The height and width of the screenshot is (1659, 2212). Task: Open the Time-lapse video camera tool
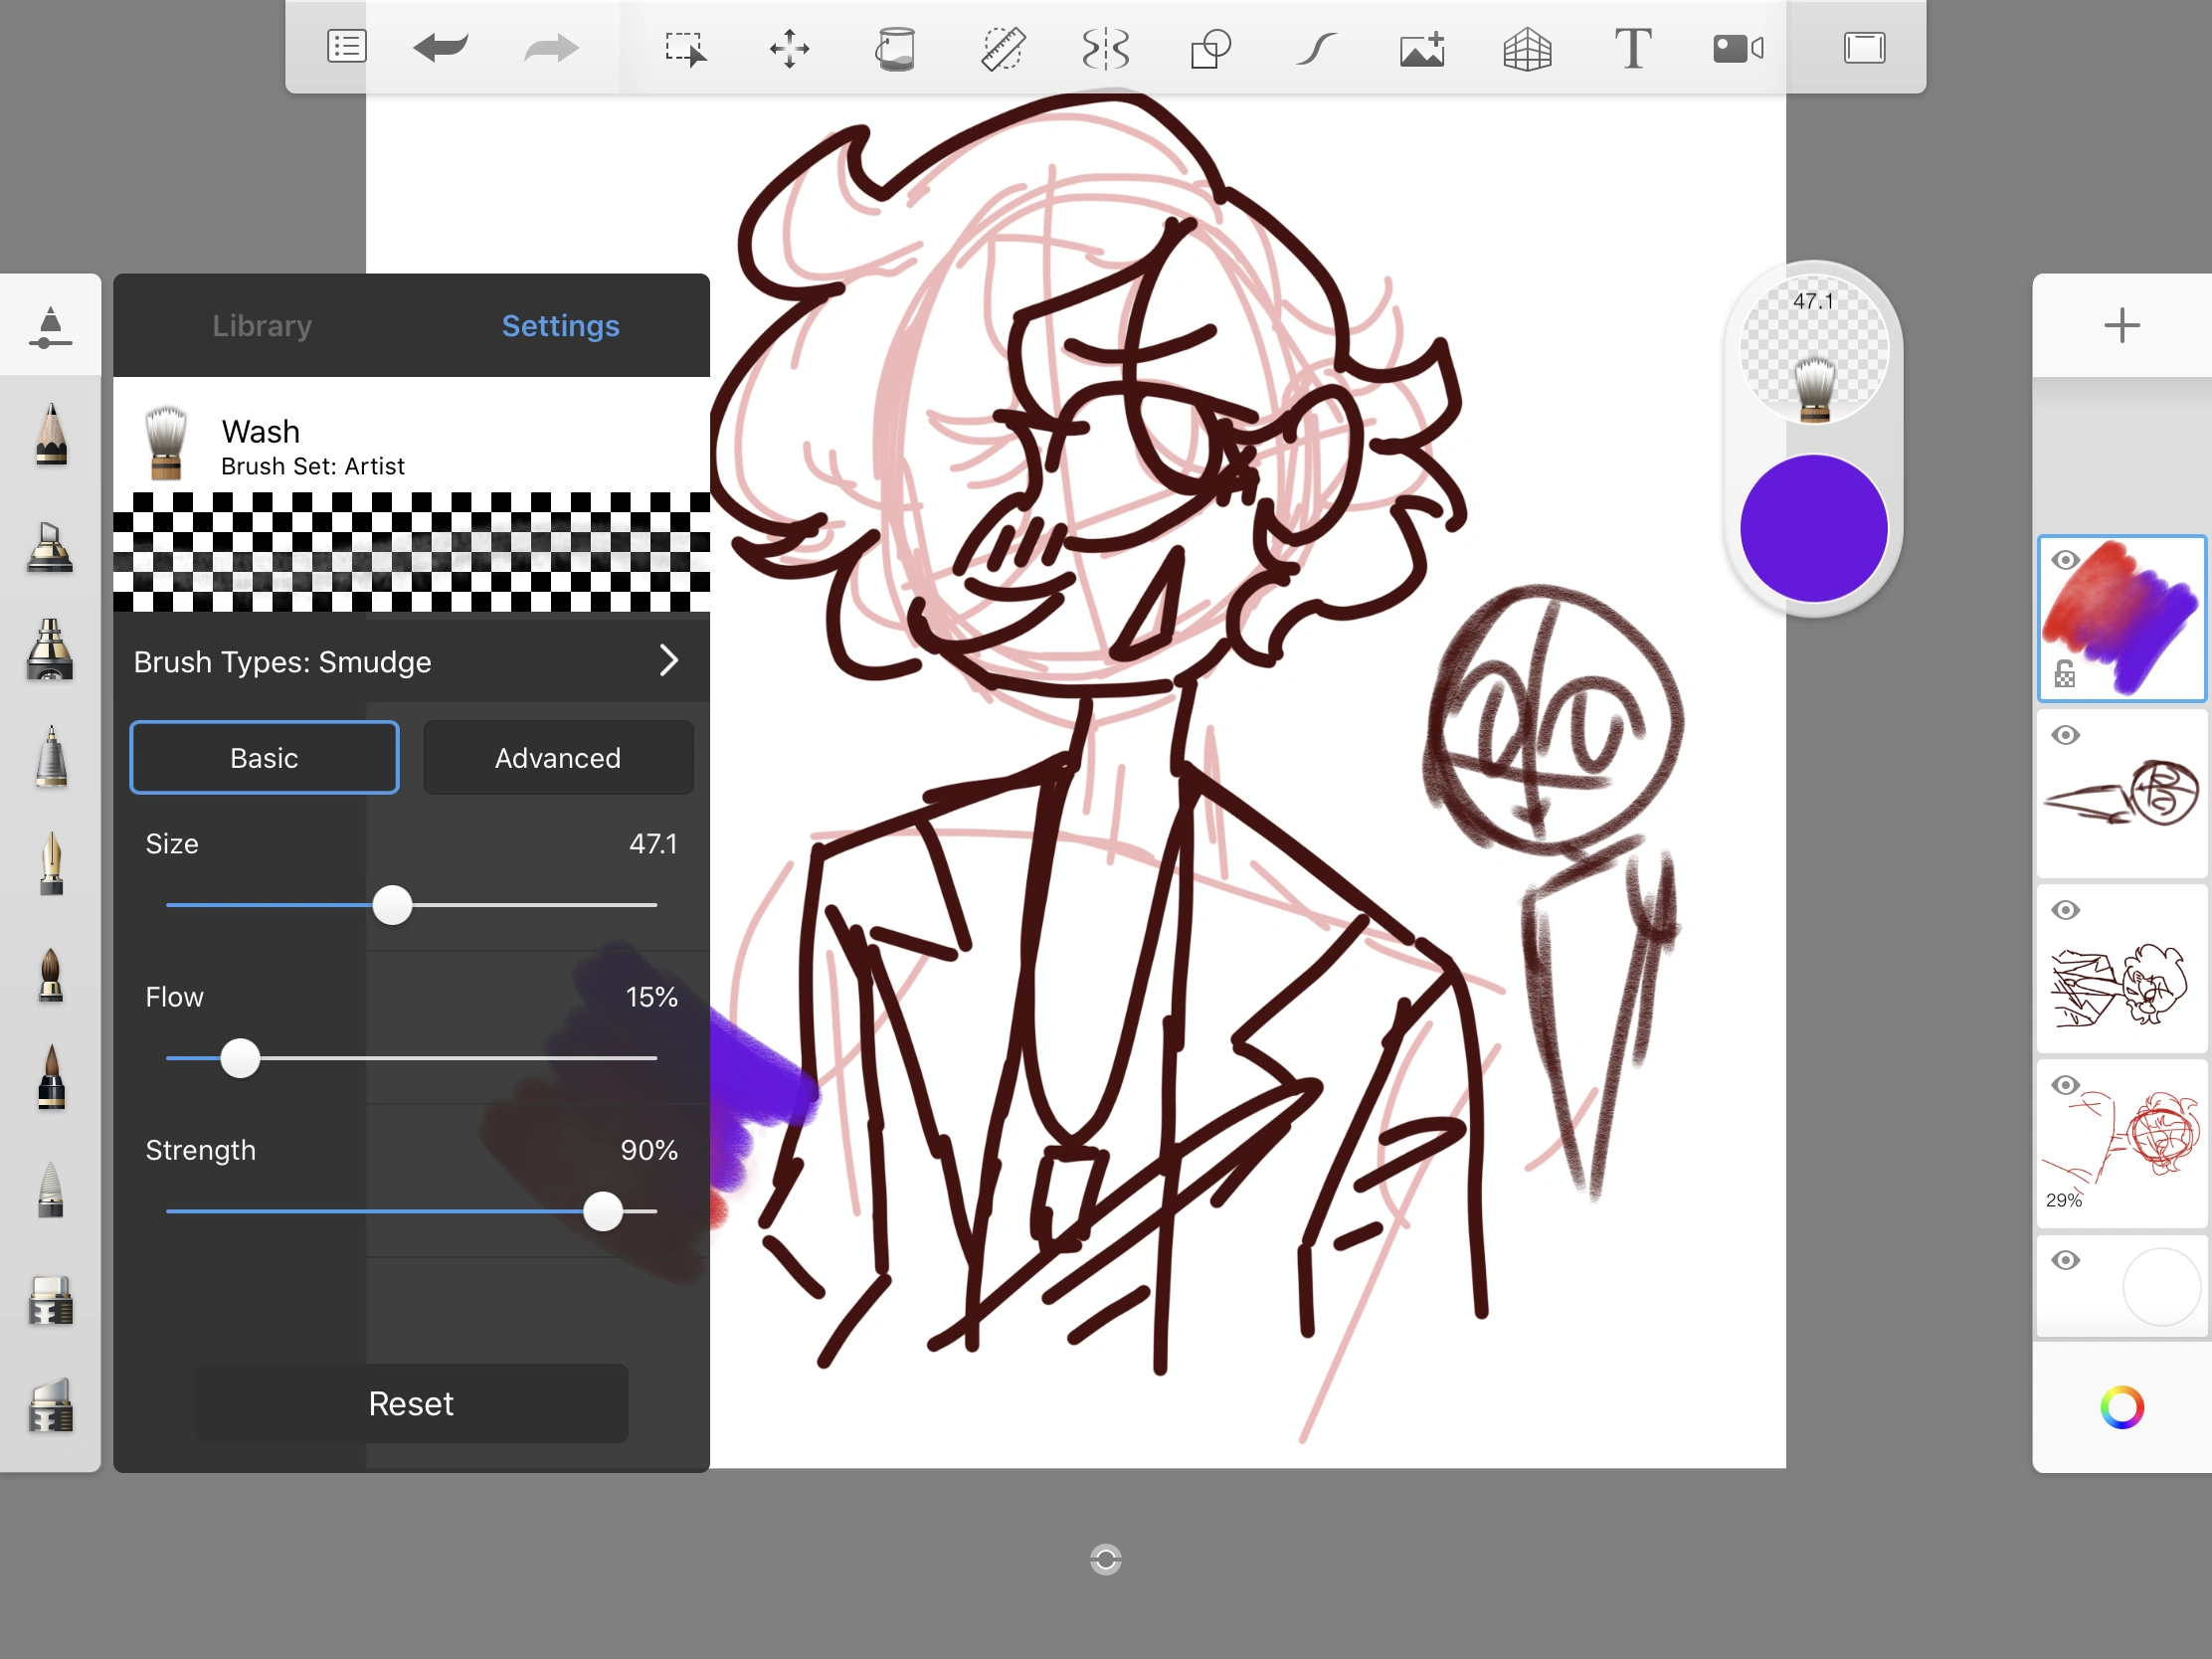click(1737, 48)
